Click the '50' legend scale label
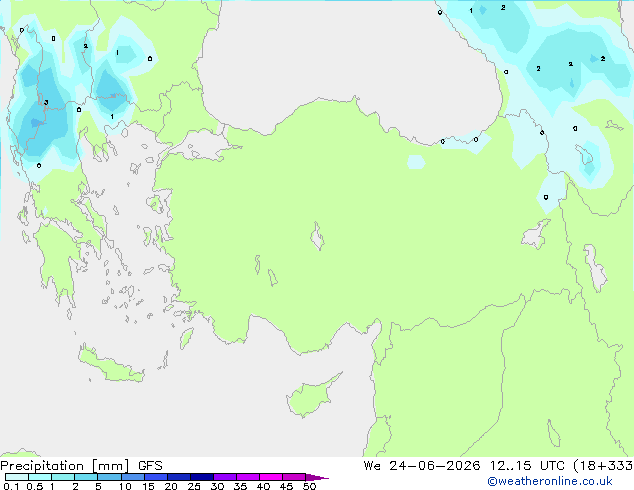This screenshot has height=490, width=634. [x=309, y=486]
